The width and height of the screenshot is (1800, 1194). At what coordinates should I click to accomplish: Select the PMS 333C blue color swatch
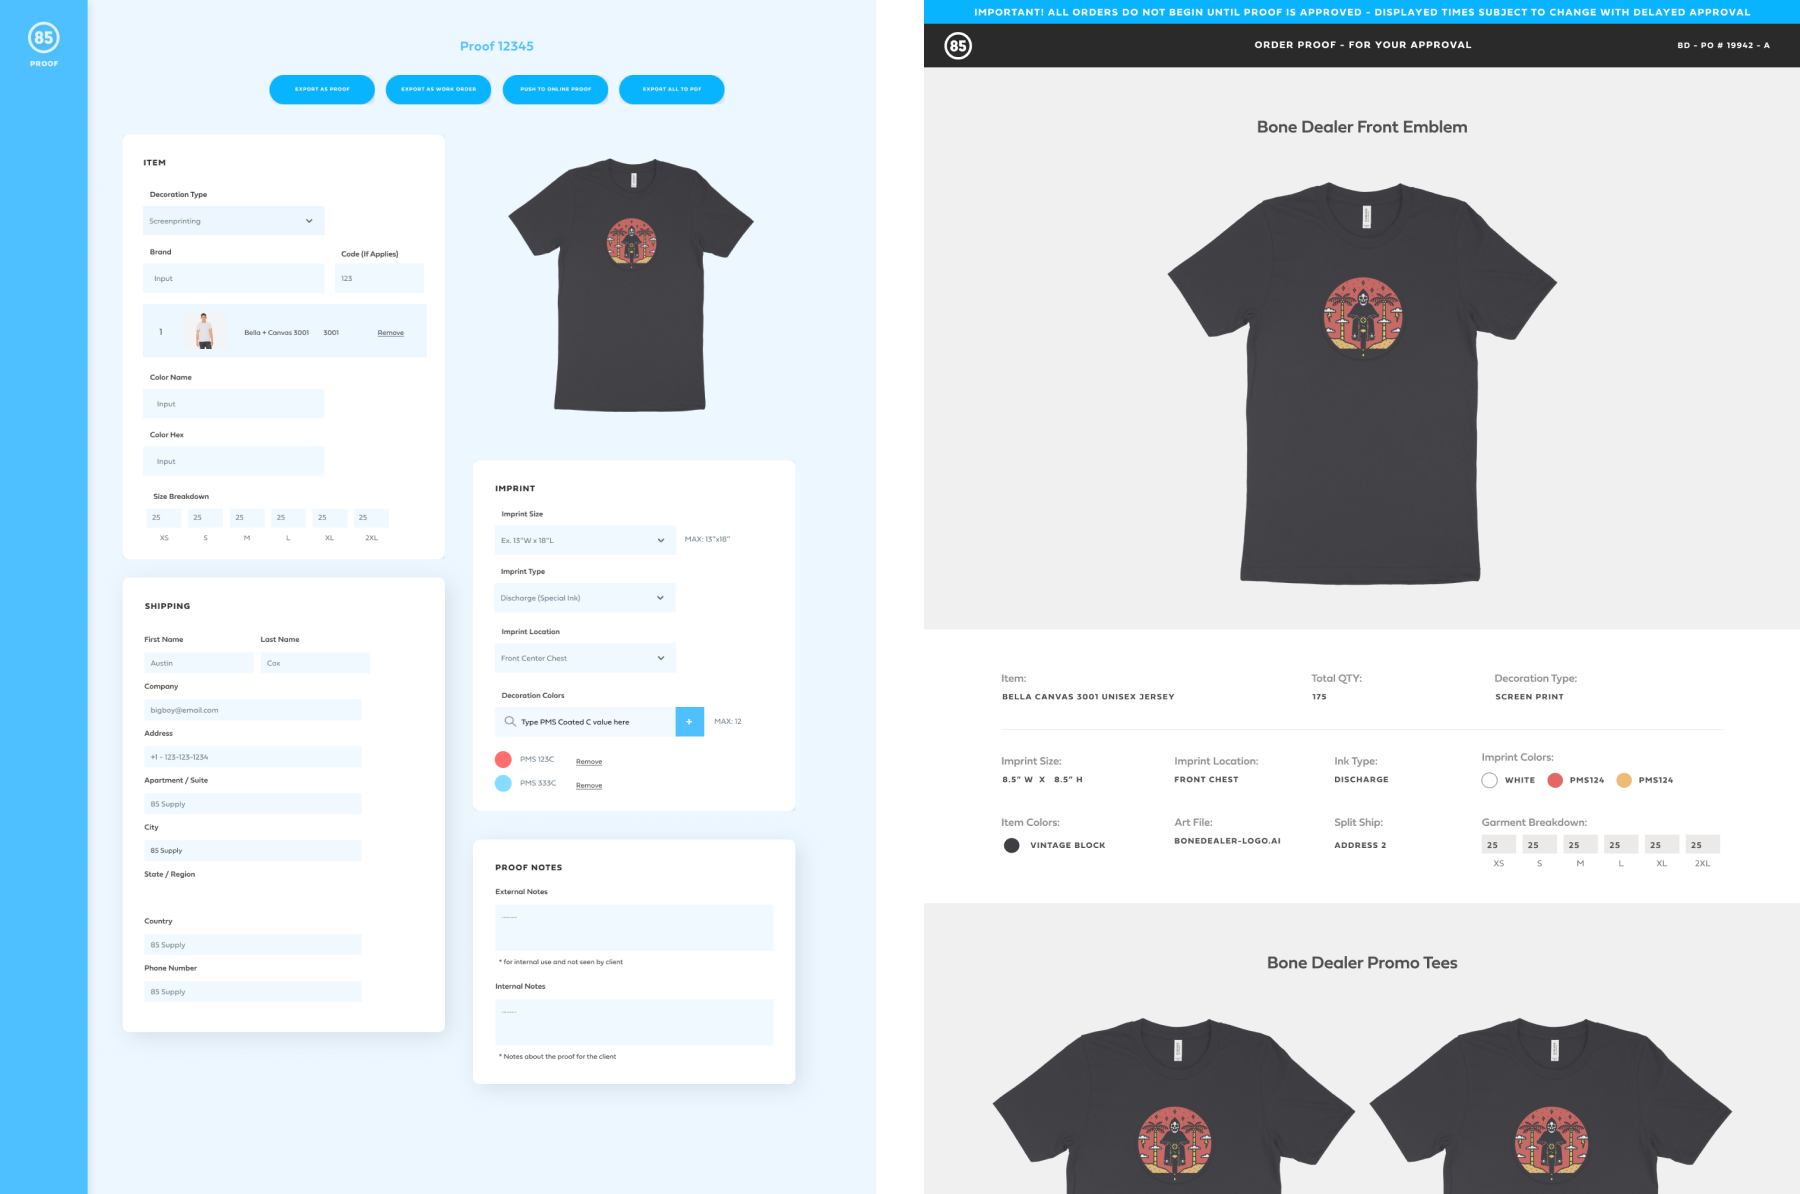(x=503, y=784)
